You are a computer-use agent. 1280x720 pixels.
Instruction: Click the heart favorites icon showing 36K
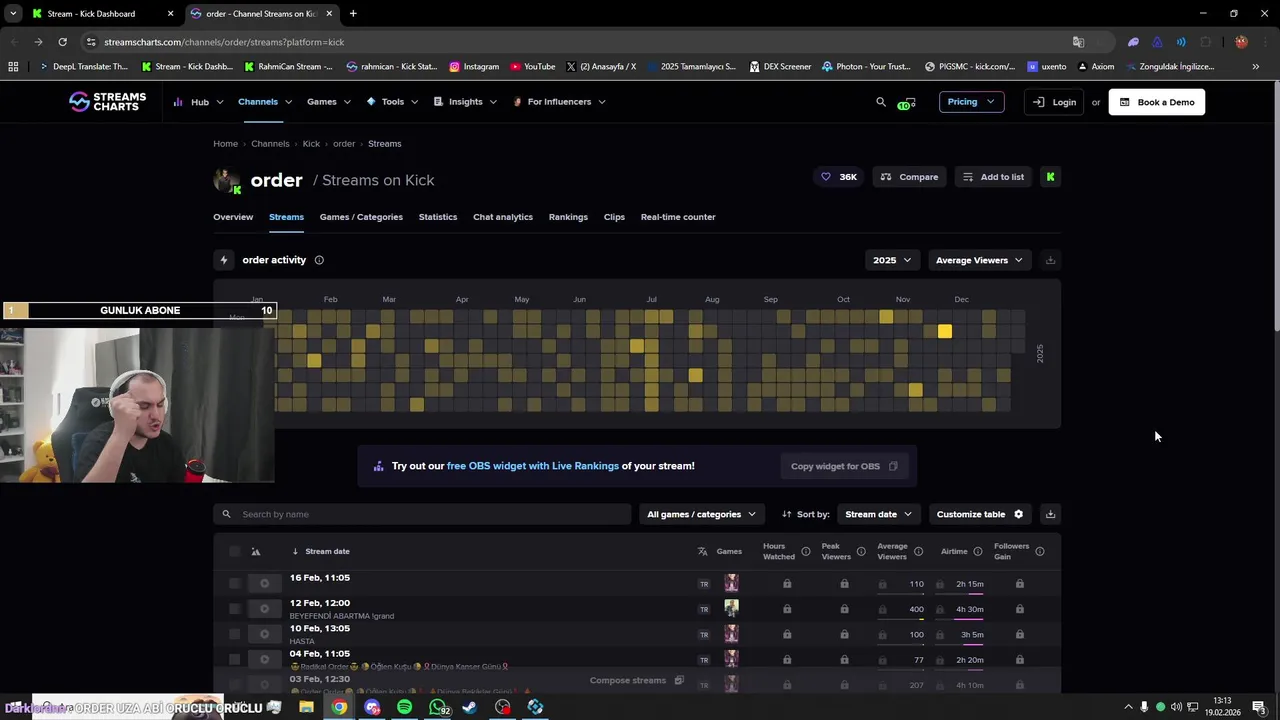(x=826, y=177)
